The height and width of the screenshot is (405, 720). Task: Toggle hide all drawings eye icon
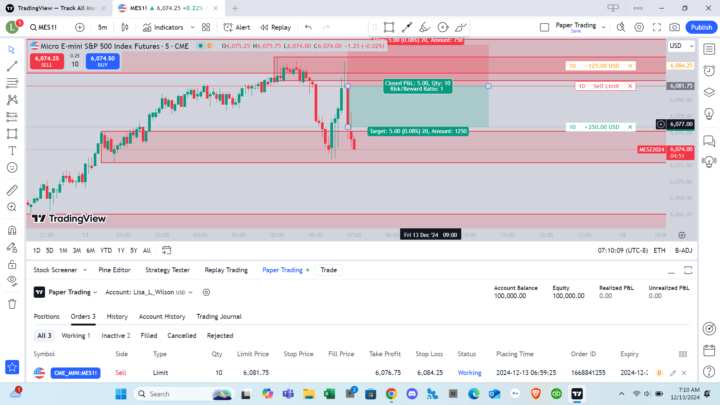pos(12,281)
